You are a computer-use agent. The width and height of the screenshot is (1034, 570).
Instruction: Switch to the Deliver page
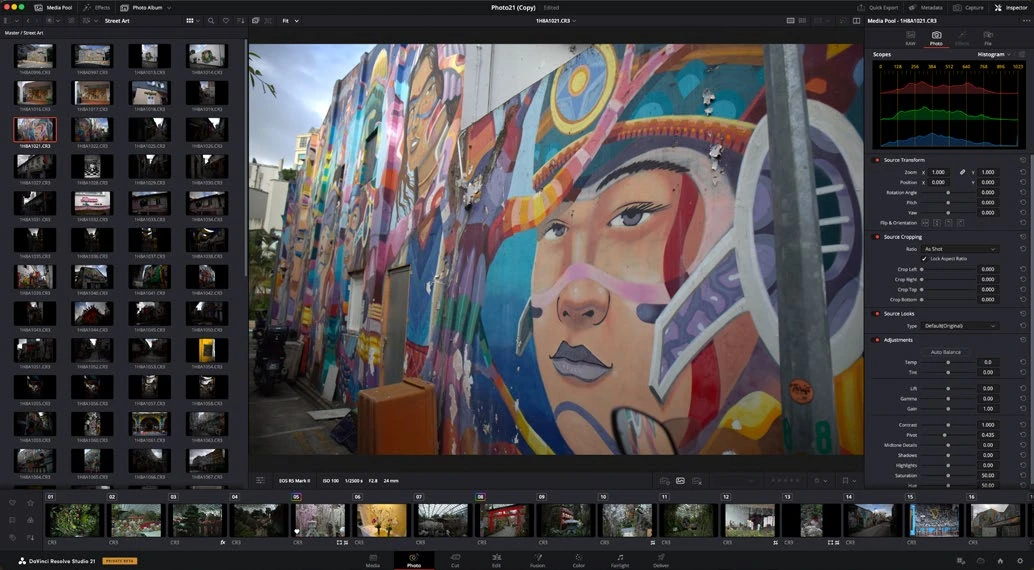(661, 561)
